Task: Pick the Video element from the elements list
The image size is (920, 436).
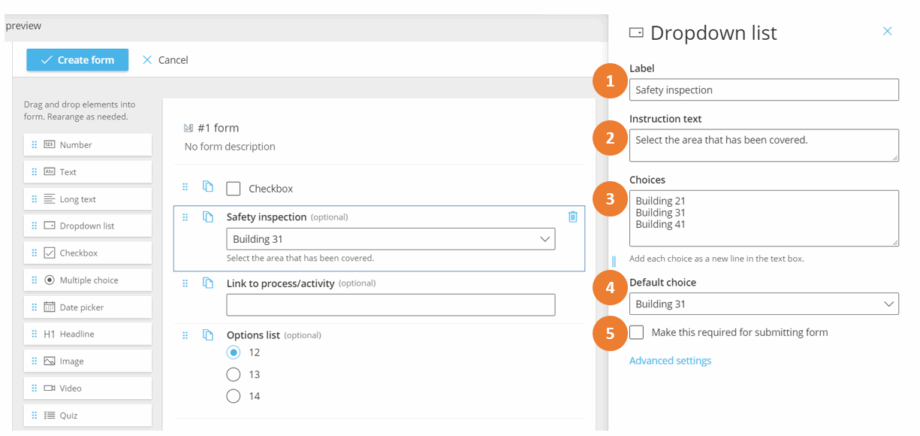Action: click(x=88, y=388)
